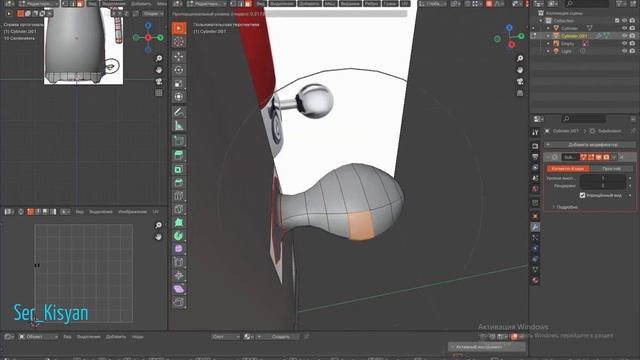Viewport: 640px width, 360px height.
Task: Select the Edge Slide tool
Action: (x=179, y=262)
